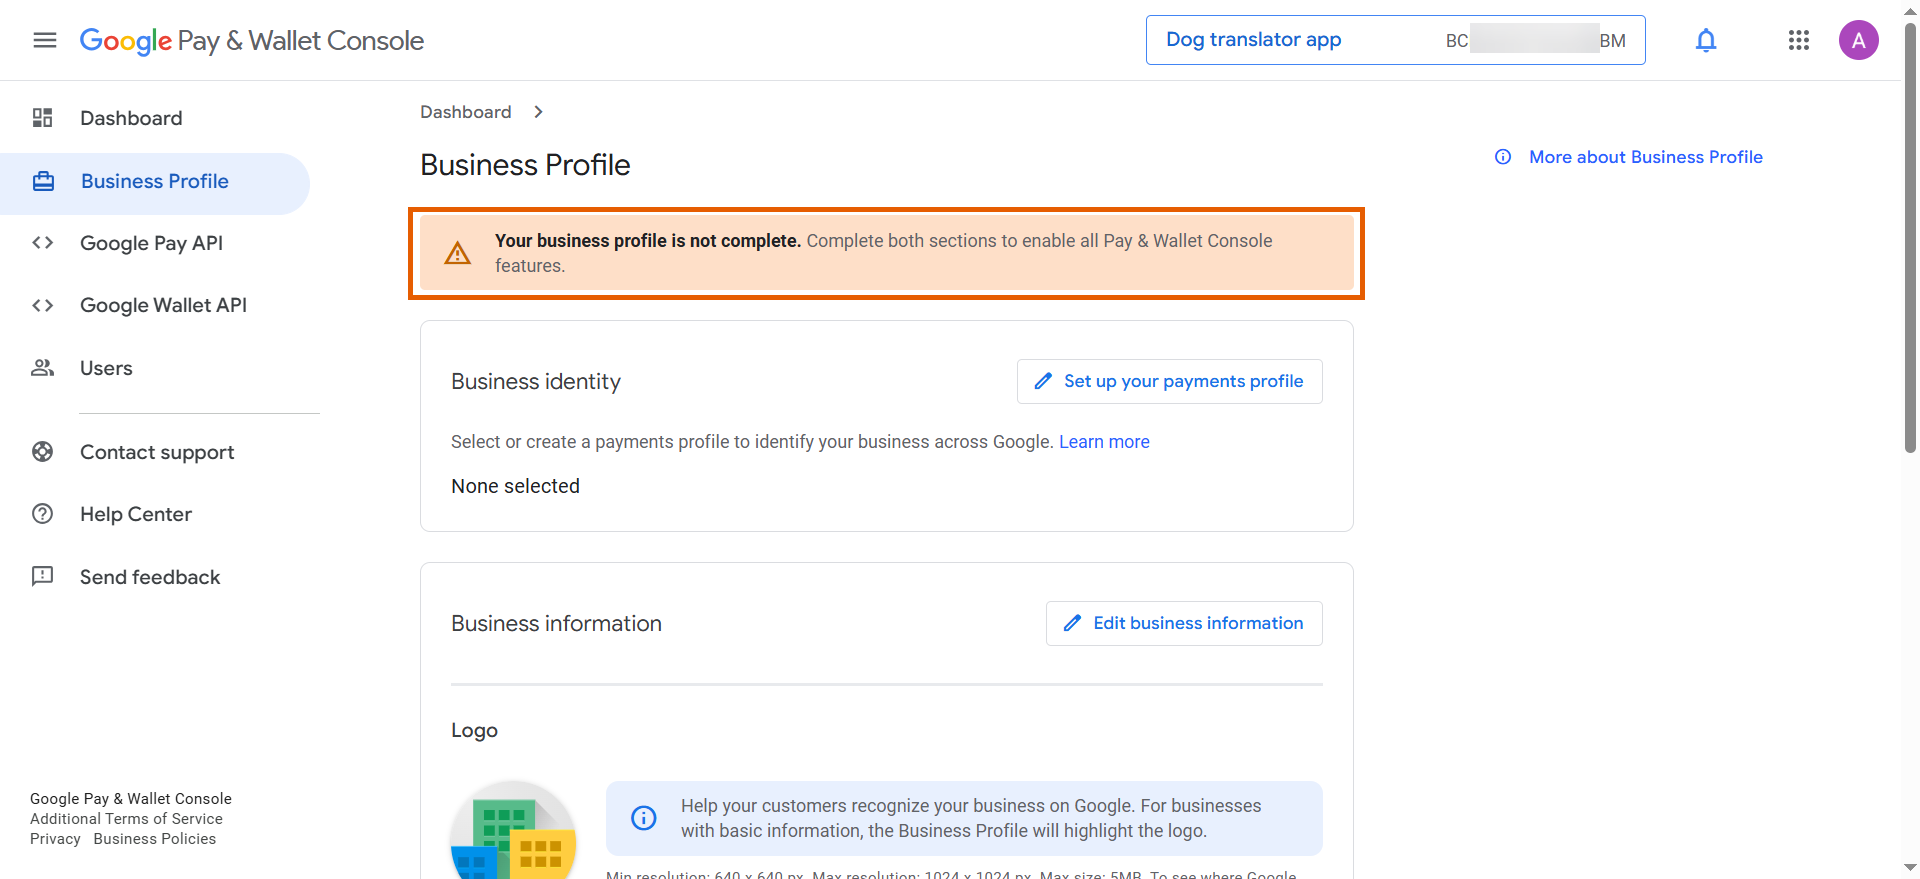The height and width of the screenshot is (879, 1920).
Task: Click the Users people icon
Action: [43, 368]
